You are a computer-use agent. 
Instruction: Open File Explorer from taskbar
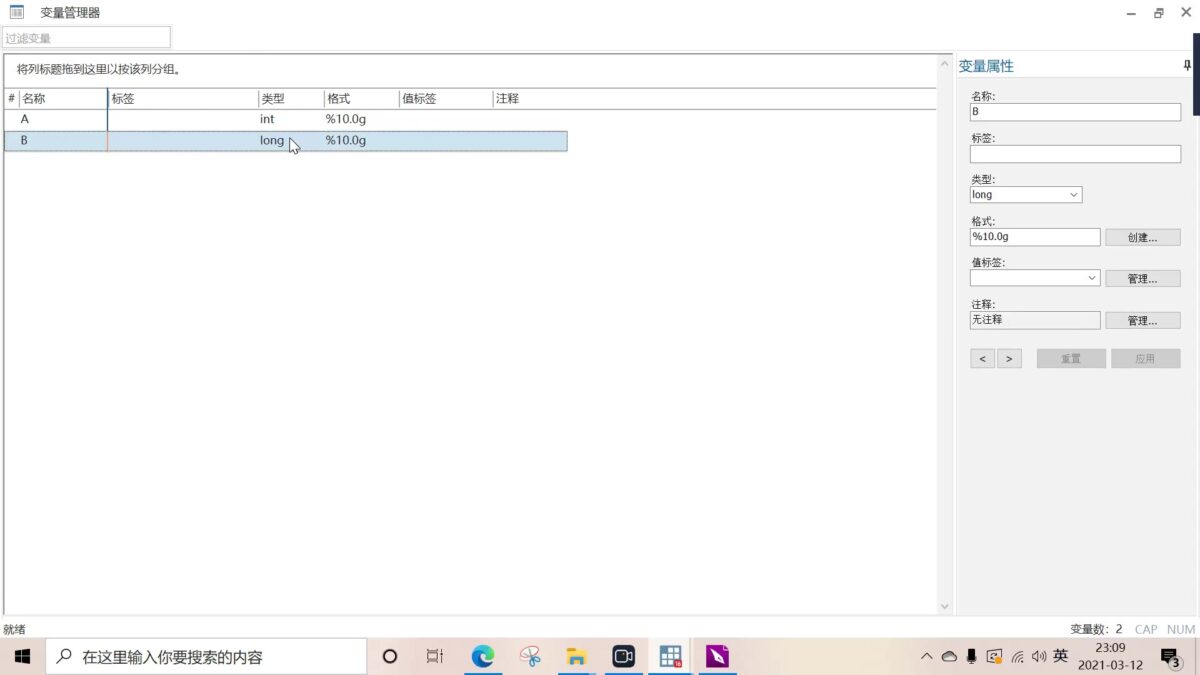(x=576, y=656)
